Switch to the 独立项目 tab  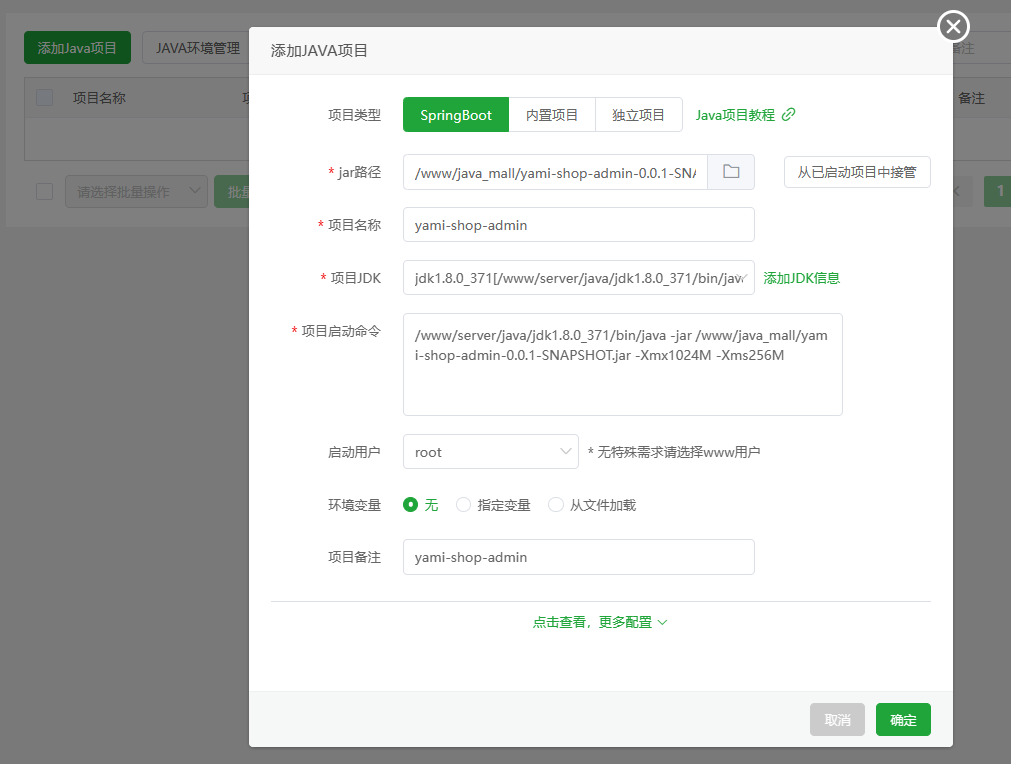[x=638, y=114]
